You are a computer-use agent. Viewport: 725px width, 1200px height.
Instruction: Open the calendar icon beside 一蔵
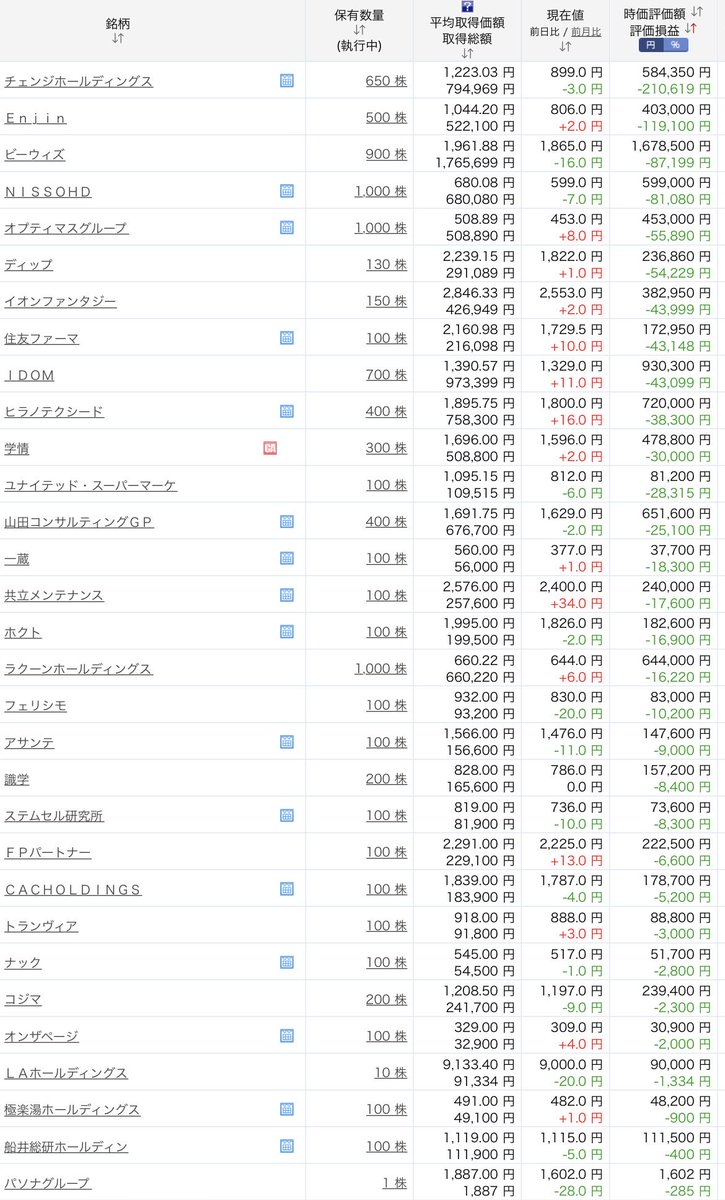coord(286,558)
